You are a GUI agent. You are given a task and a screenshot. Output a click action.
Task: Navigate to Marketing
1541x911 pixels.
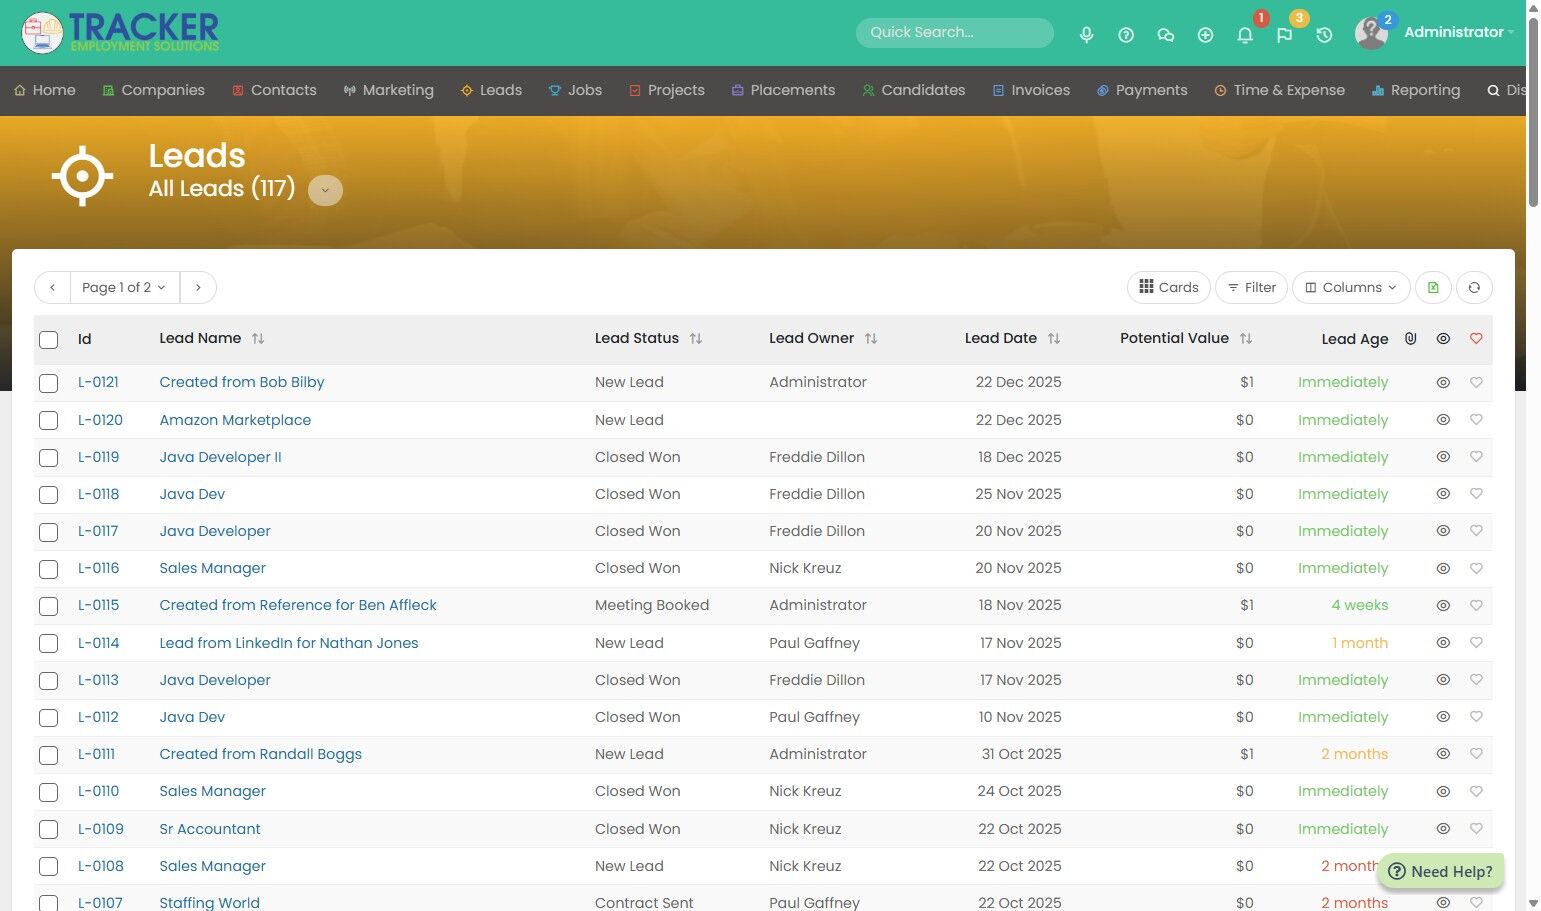388,90
